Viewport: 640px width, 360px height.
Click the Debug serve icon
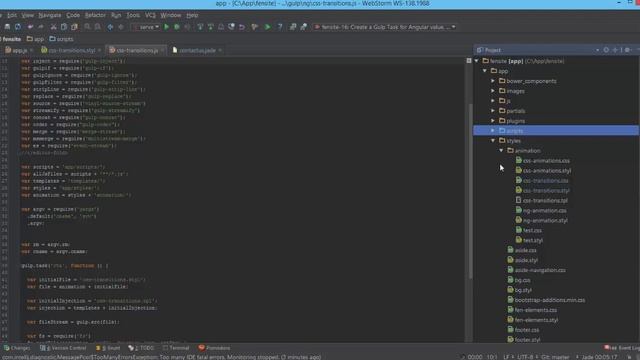coord(177,27)
